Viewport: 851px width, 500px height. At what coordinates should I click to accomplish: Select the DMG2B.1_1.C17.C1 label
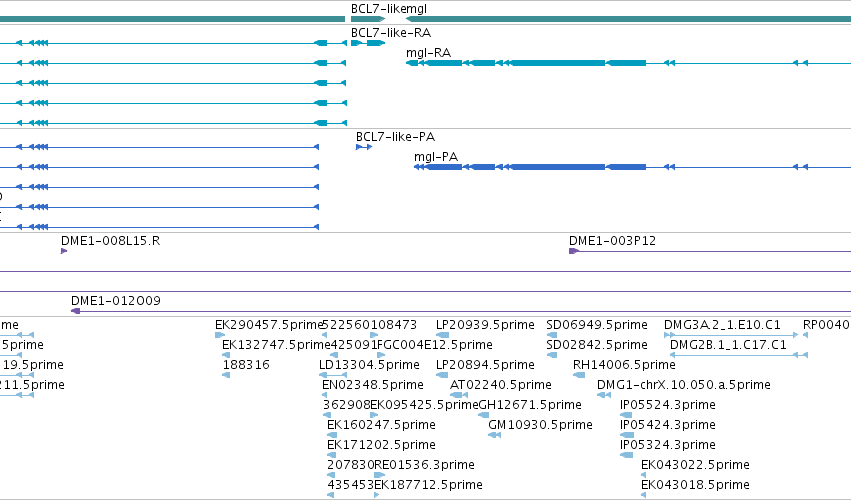point(728,345)
